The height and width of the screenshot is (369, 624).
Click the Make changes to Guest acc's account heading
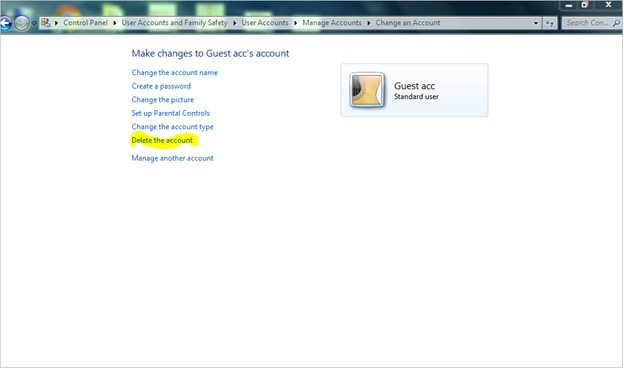[x=210, y=53]
